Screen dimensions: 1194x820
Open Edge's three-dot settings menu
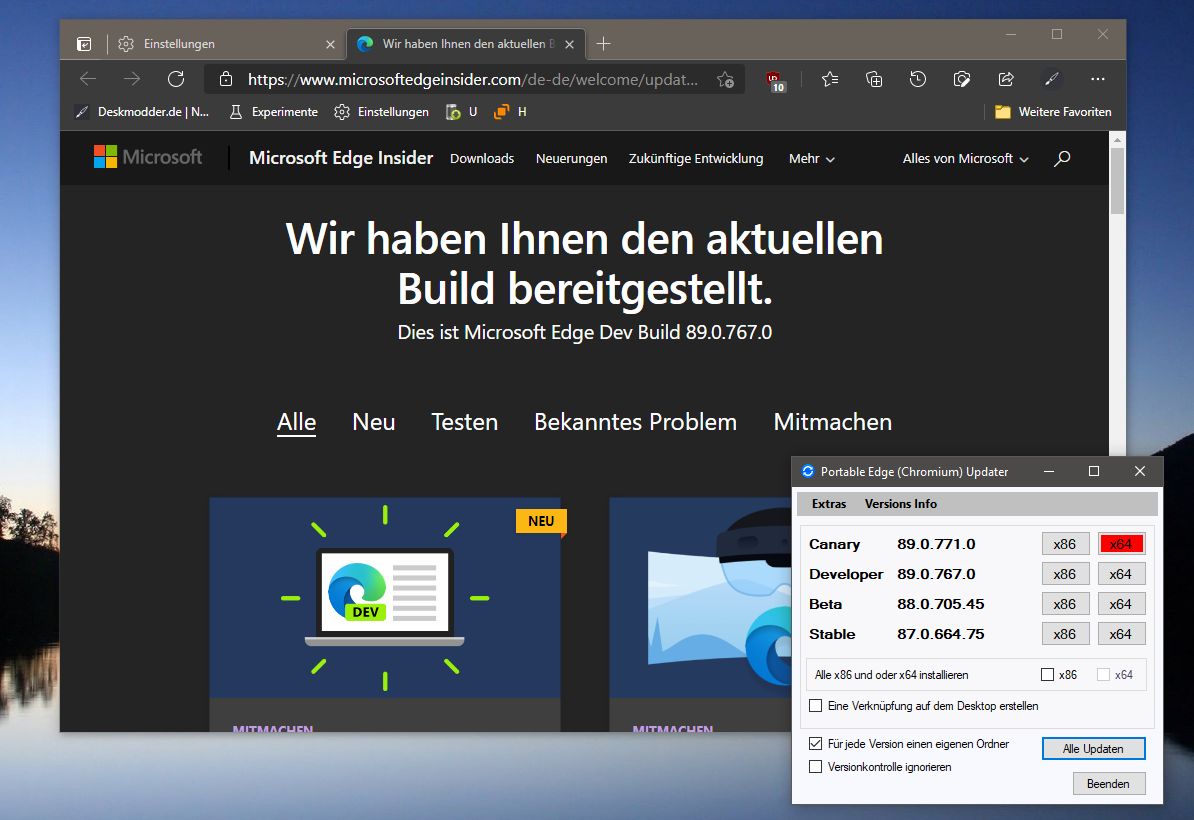pos(1097,79)
